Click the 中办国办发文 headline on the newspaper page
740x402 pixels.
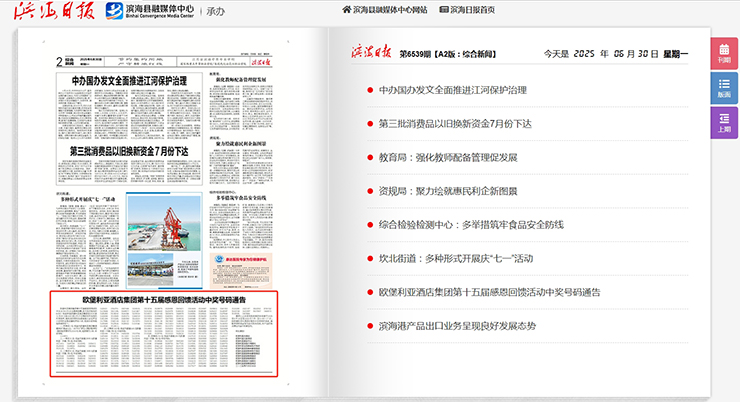(x=123, y=81)
